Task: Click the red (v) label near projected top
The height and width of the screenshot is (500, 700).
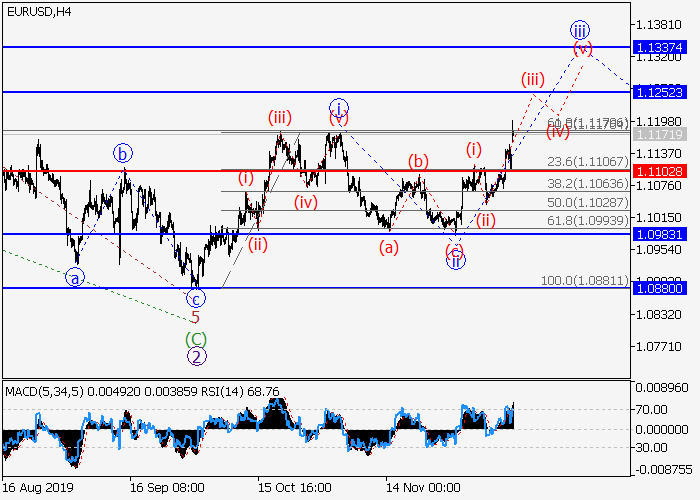Action: [582, 48]
